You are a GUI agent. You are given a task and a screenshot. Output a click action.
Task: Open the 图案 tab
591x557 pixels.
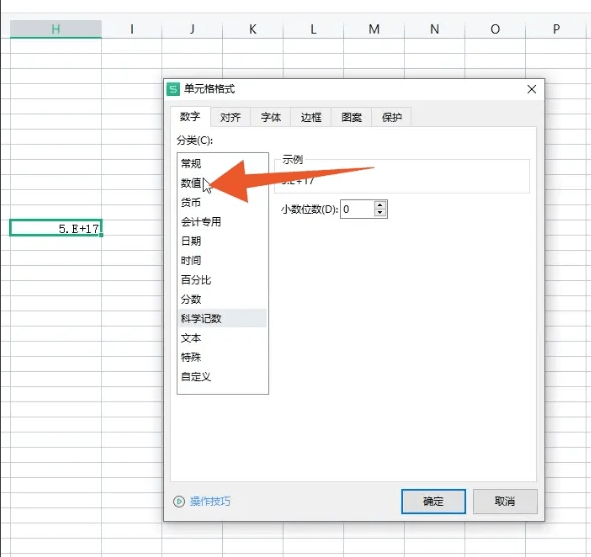351,117
